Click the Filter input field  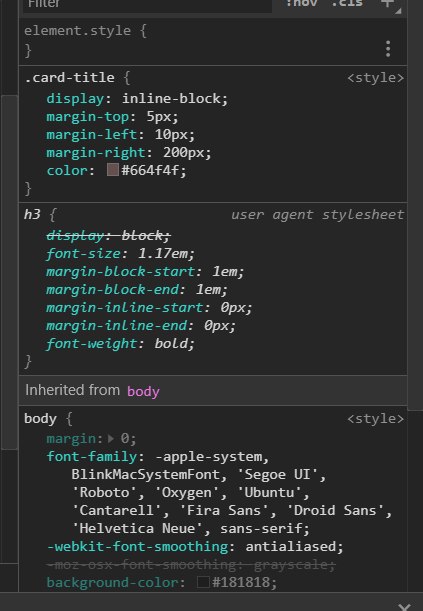tap(147, 5)
